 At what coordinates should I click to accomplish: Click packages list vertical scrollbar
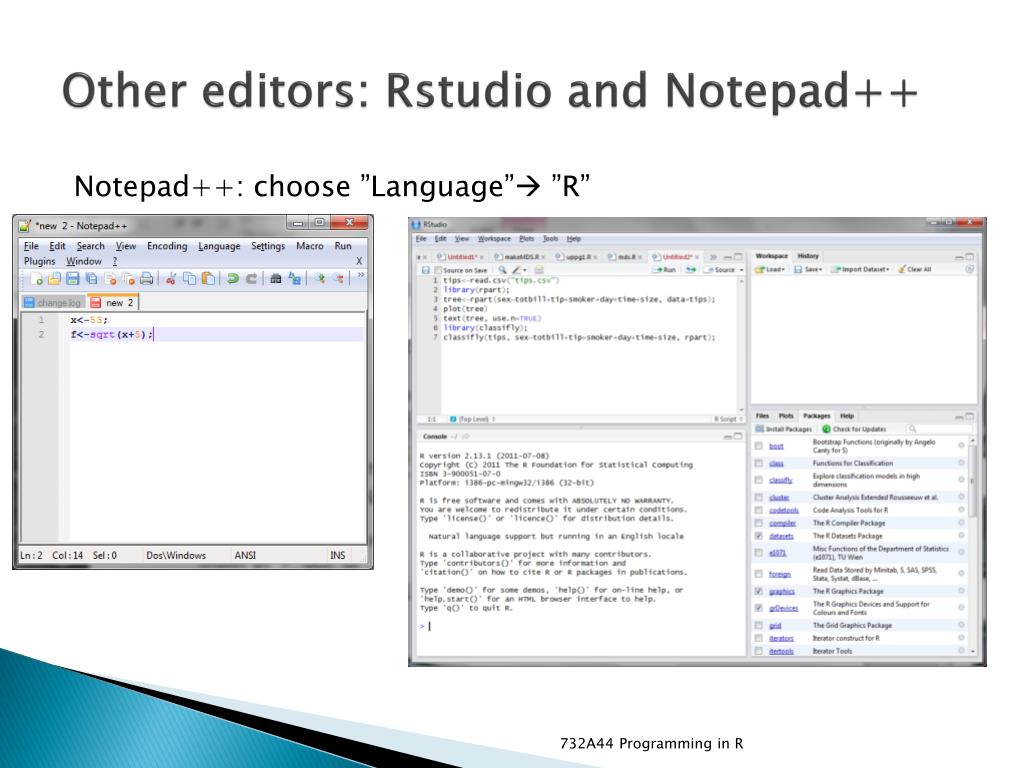pyautogui.click(x=972, y=481)
